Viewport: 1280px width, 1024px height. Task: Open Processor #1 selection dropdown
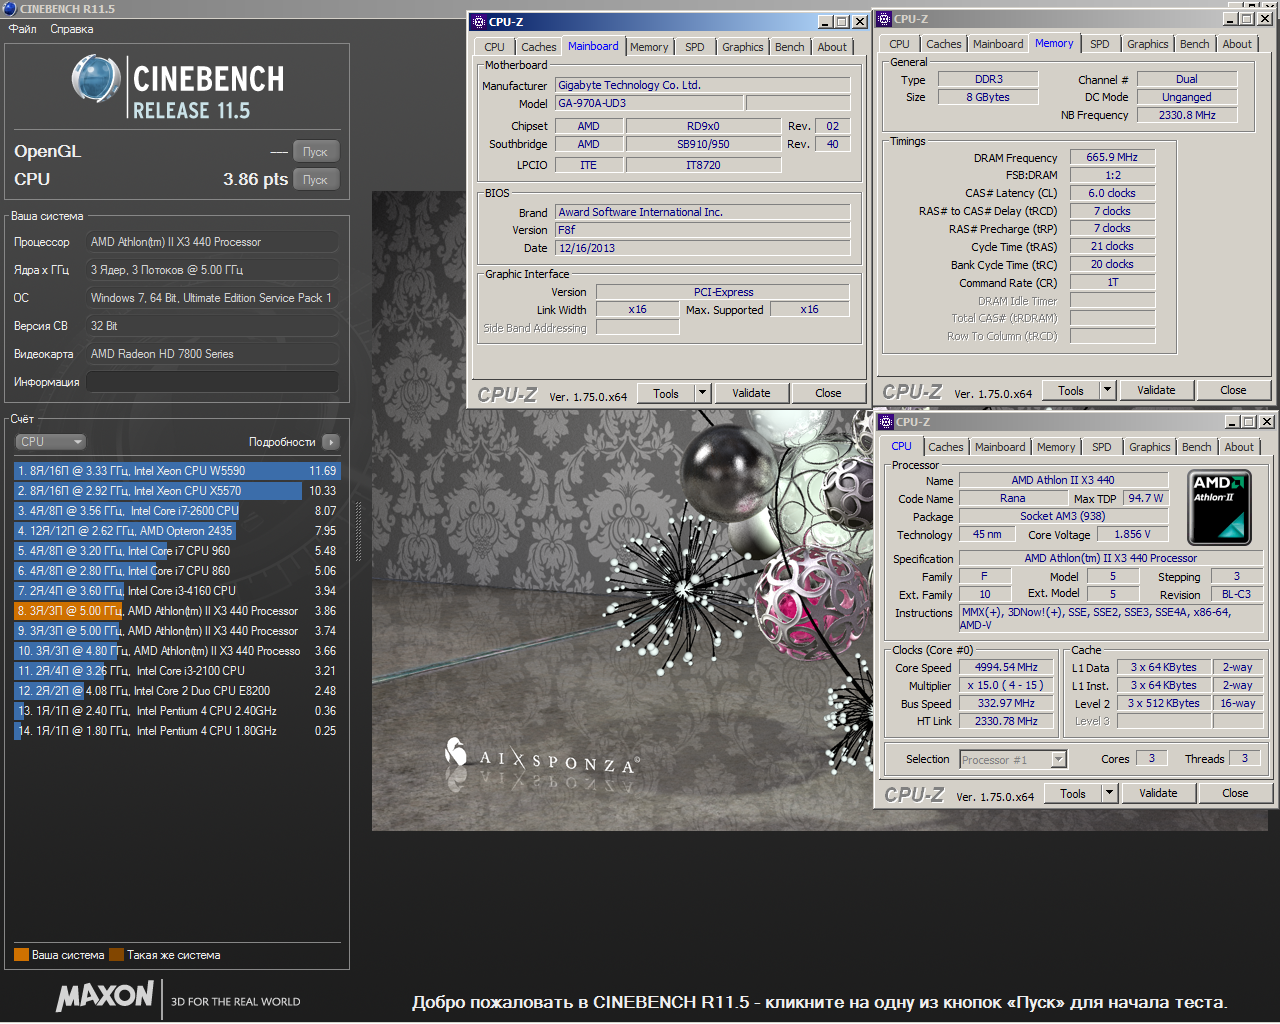pyautogui.click(x=1013, y=760)
